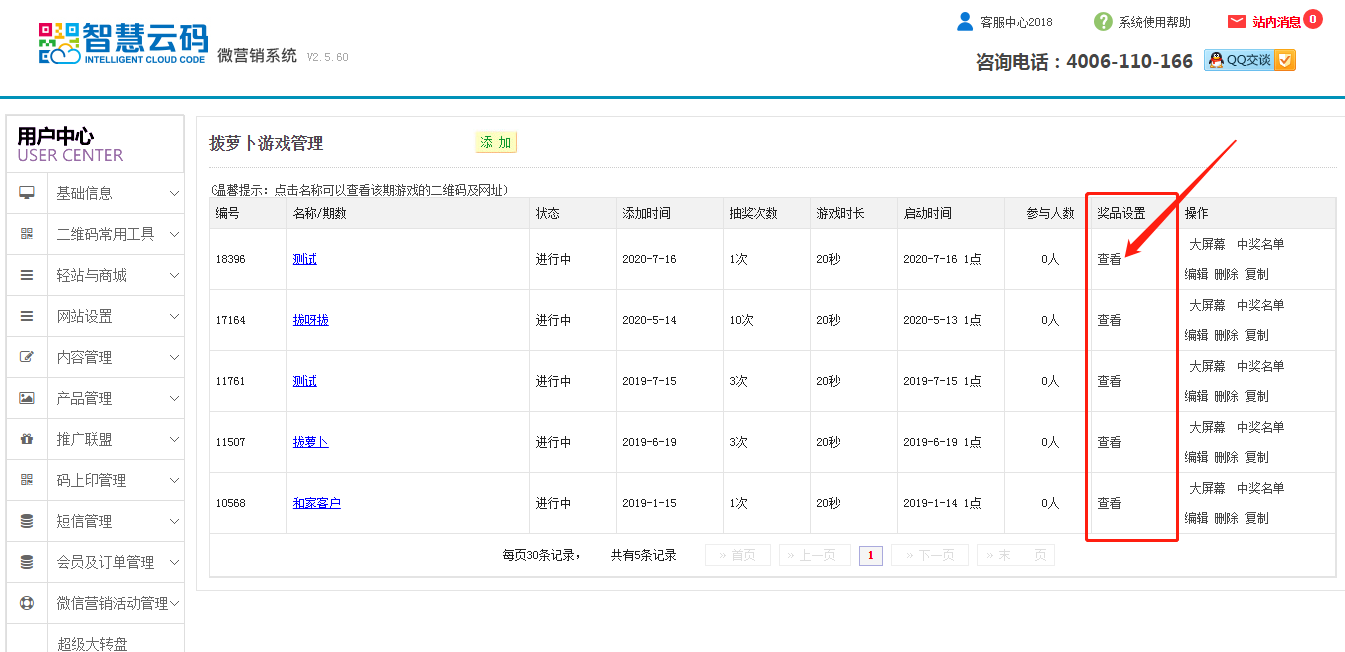Click the lifebuoy icon beside 微信营销活动管理
The height and width of the screenshot is (652, 1345).
(x=27, y=603)
